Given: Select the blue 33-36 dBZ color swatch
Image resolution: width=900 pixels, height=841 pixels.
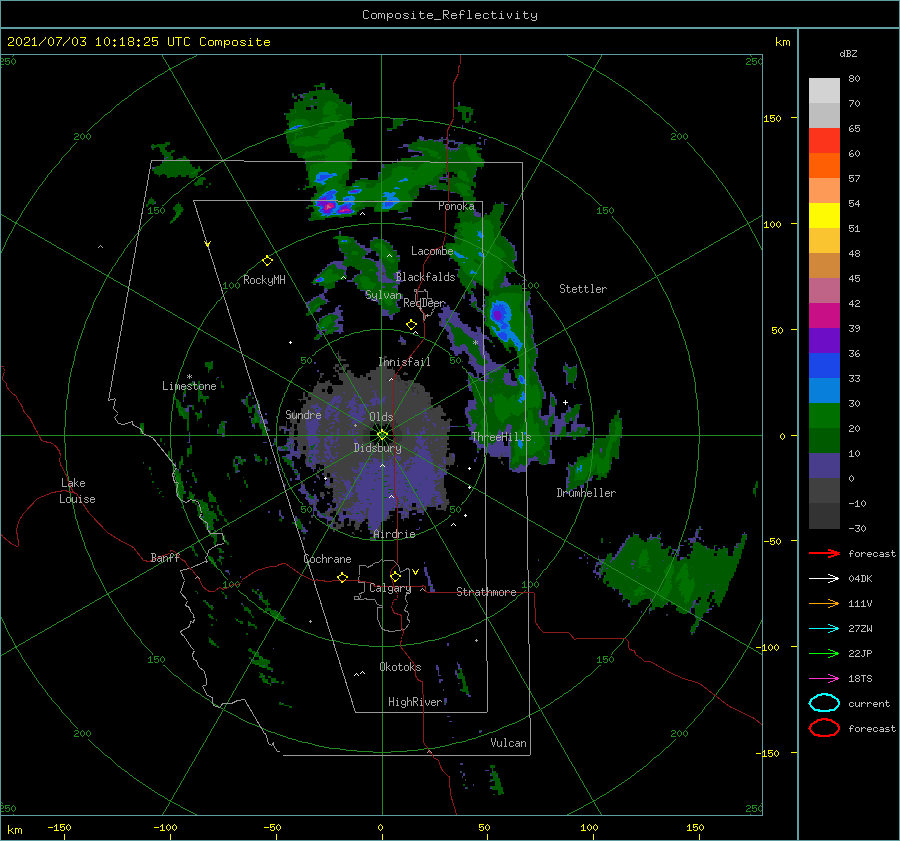Looking at the screenshot, I should [824, 366].
